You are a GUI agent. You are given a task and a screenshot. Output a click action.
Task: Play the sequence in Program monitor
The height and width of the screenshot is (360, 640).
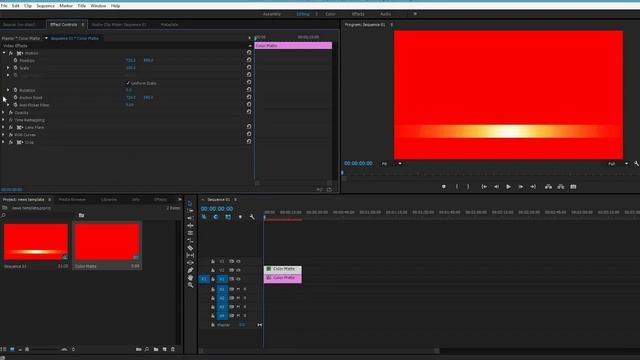508,187
